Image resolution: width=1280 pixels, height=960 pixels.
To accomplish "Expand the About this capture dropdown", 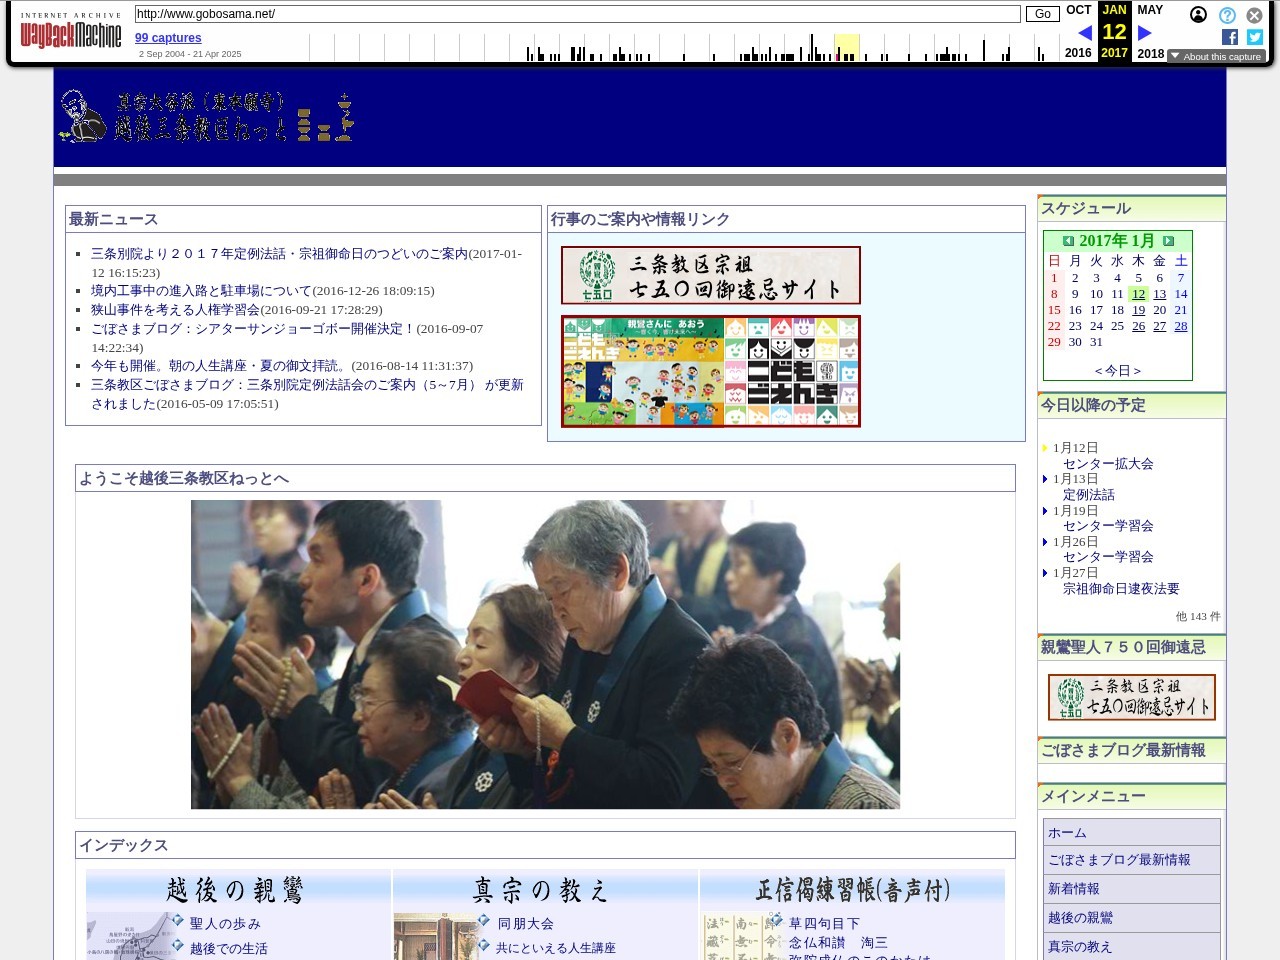I will click(x=1216, y=57).
